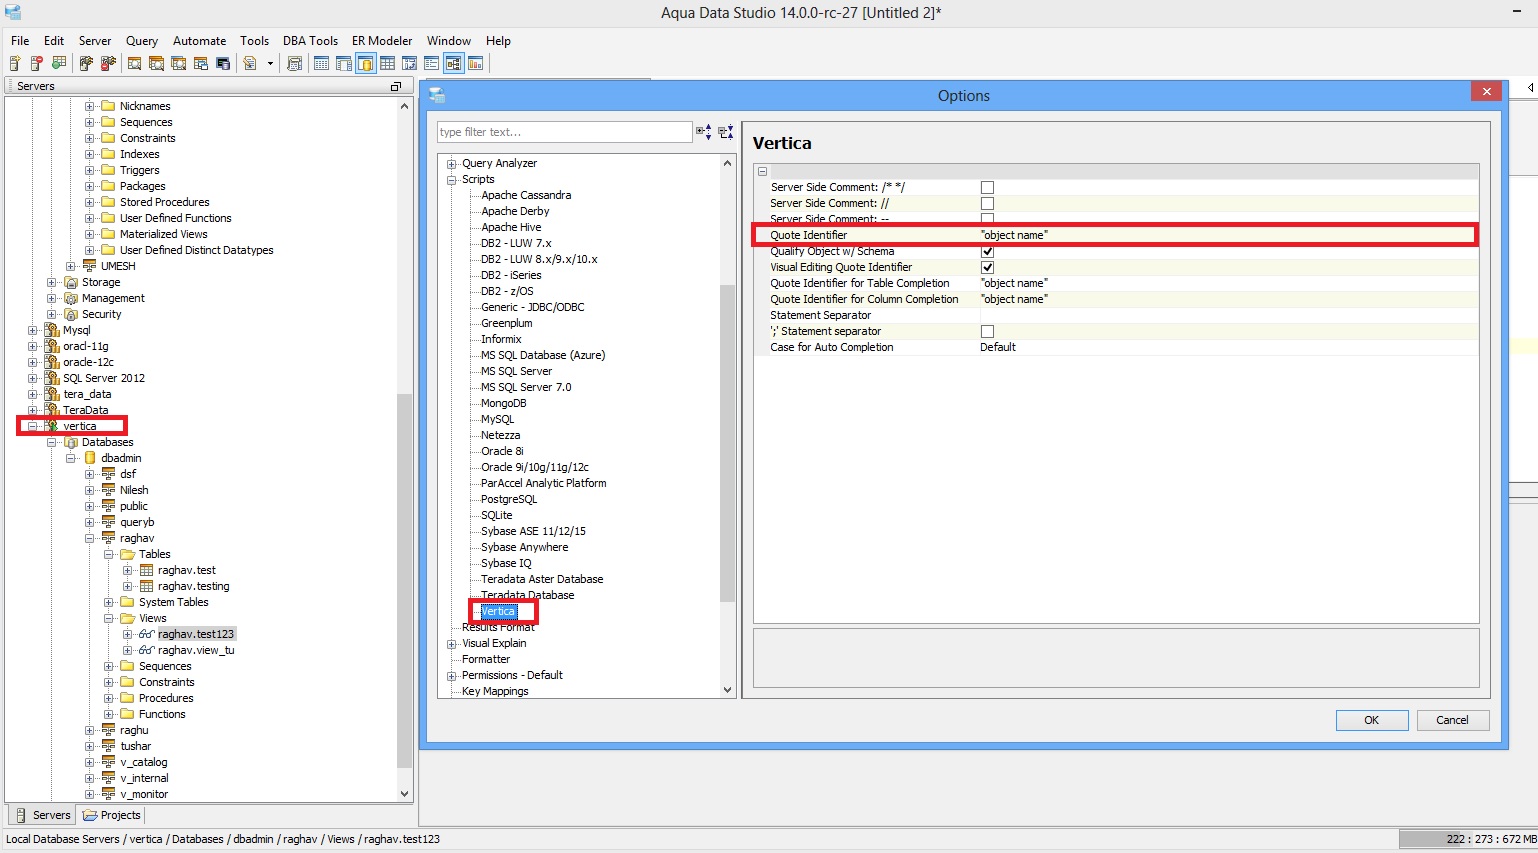Select the raghav.testing table node
This screenshot has width=1538, height=853.
point(194,586)
